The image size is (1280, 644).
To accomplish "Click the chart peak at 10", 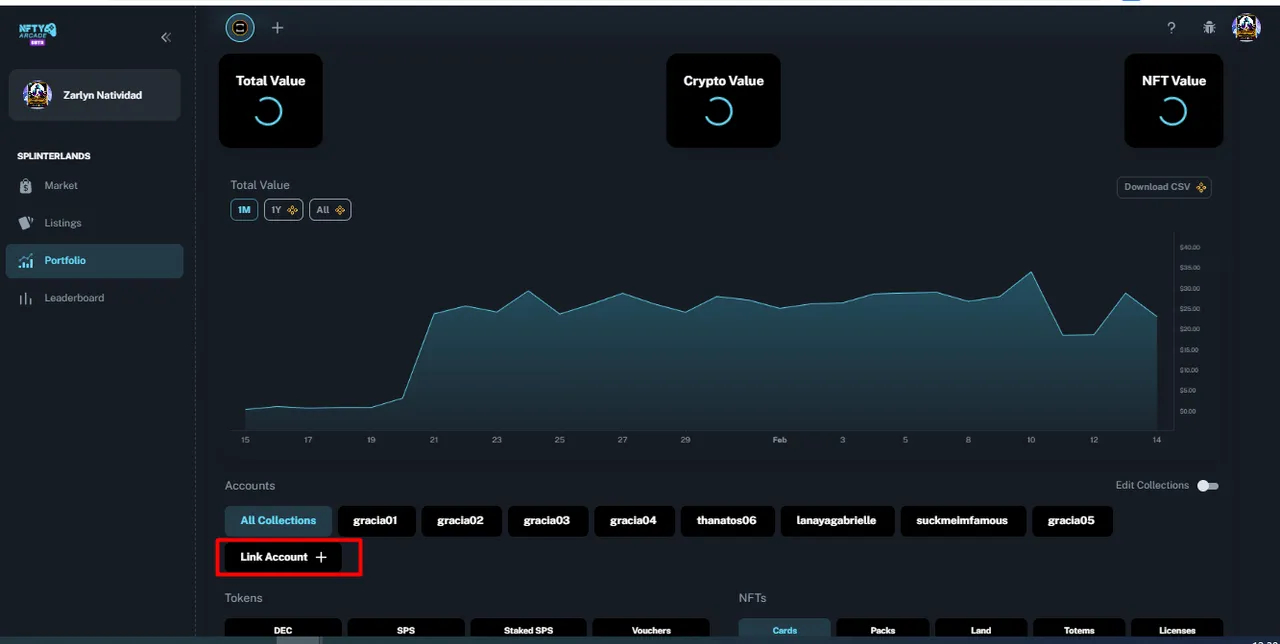I will [1031, 272].
